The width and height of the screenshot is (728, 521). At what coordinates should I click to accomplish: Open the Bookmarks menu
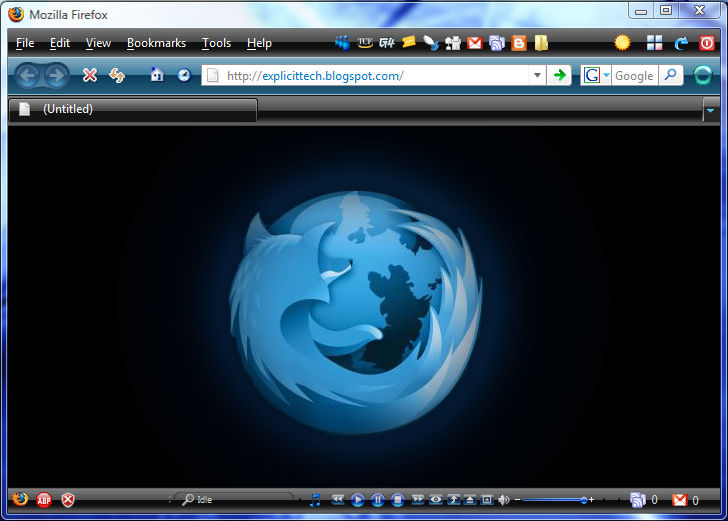(x=156, y=43)
